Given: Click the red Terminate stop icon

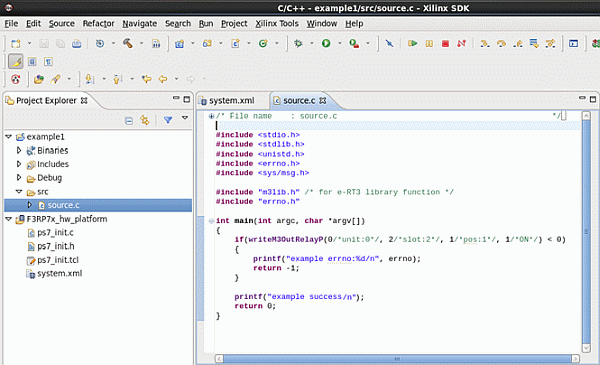Looking at the screenshot, I should (x=445, y=44).
